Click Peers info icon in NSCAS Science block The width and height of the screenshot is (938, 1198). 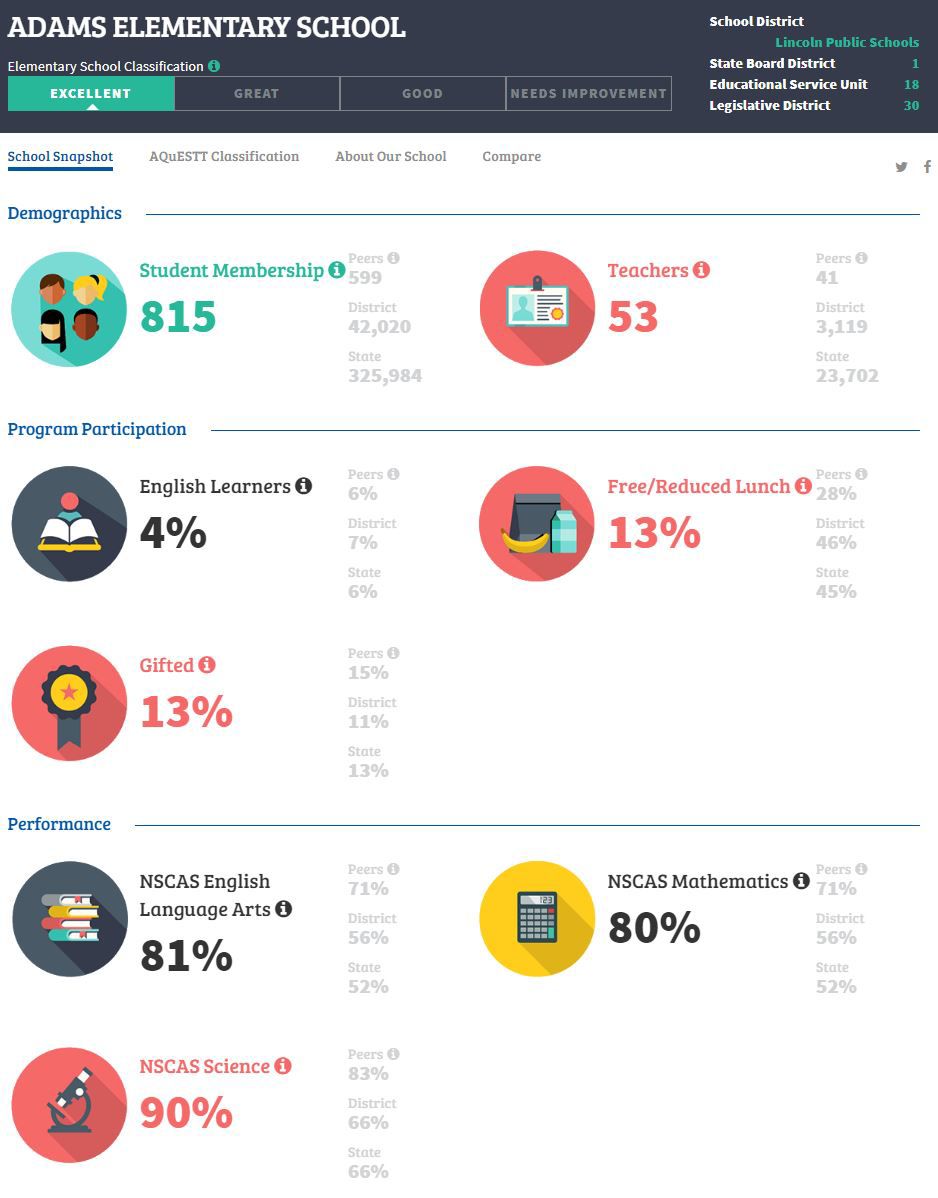(393, 1054)
